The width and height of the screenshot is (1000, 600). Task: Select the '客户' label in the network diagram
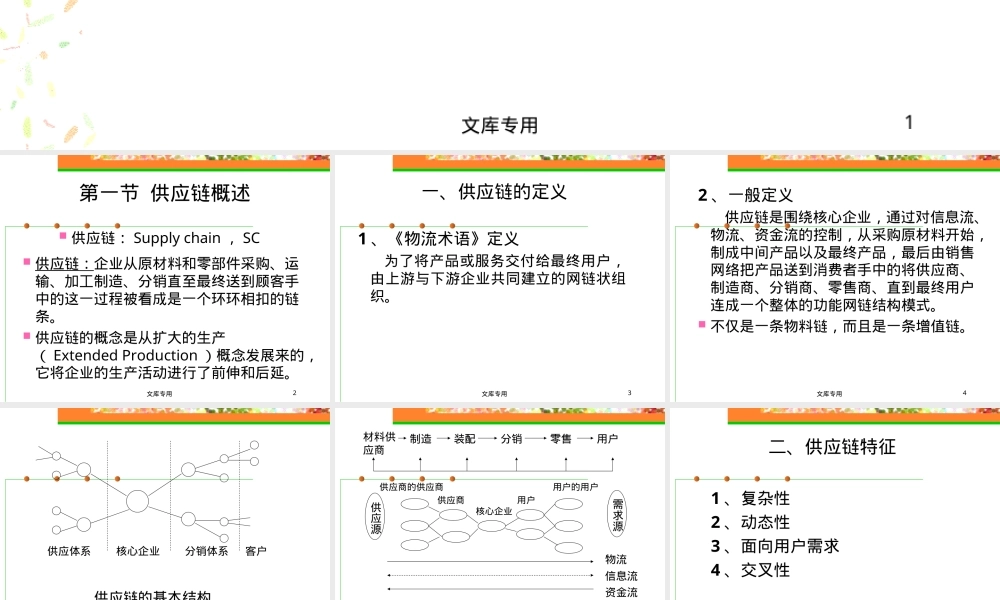(256, 551)
